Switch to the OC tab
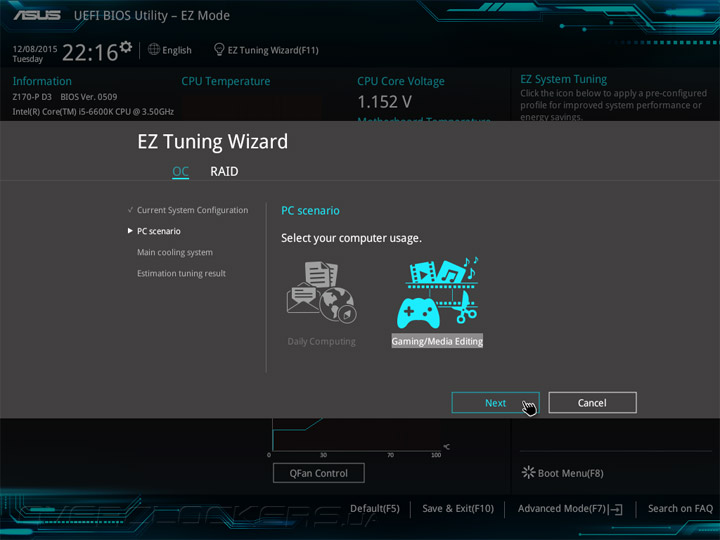720x540 pixels. coord(180,172)
